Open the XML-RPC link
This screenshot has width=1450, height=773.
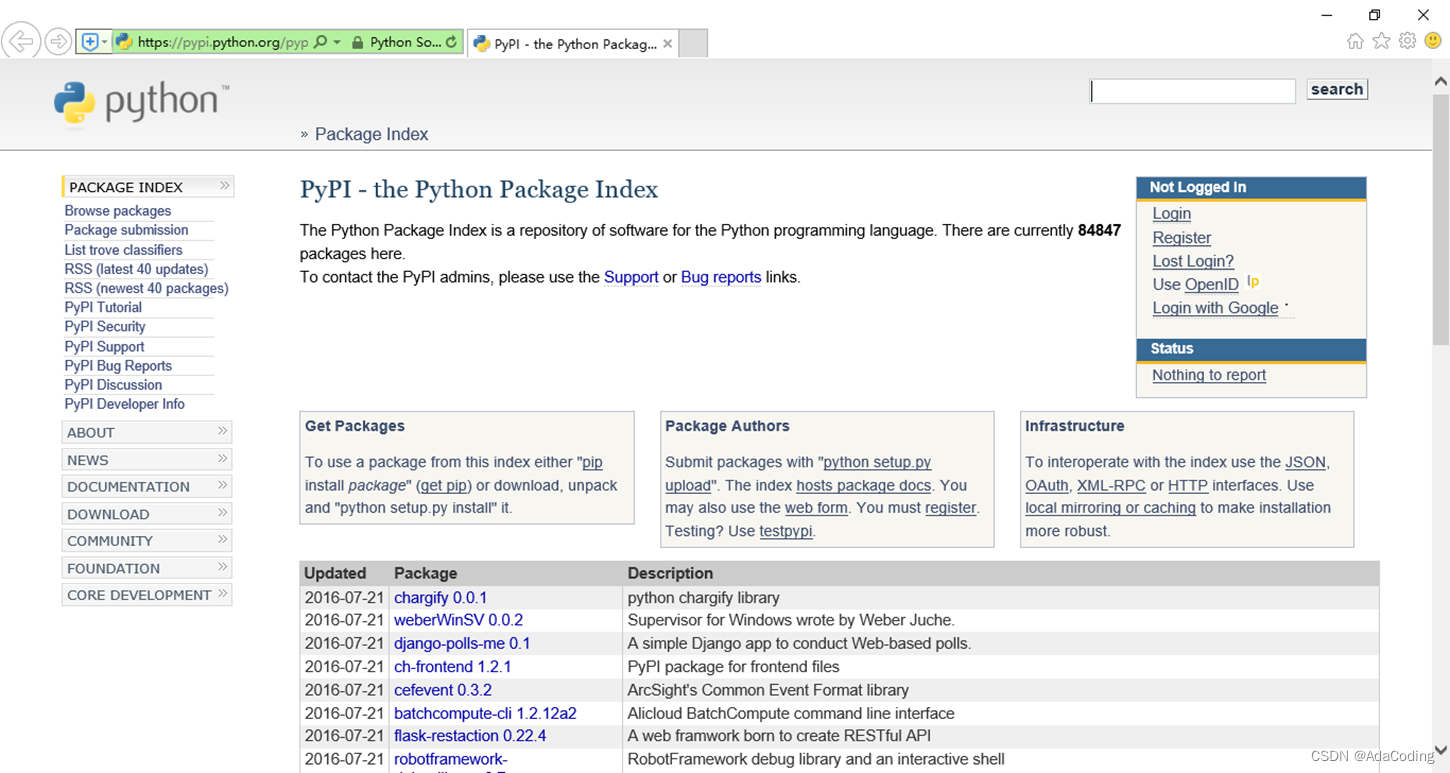pos(1111,485)
